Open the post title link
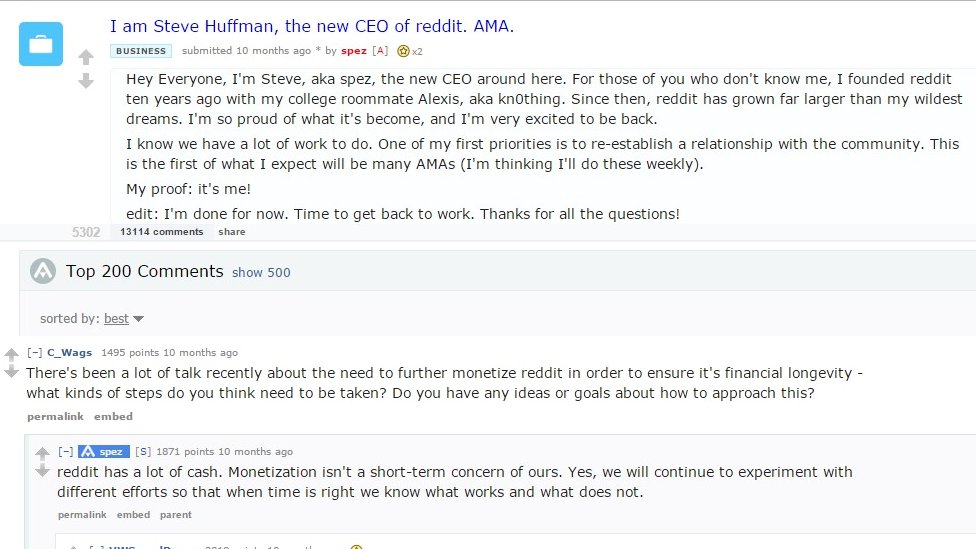This screenshot has width=976, height=549. coord(312,26)
